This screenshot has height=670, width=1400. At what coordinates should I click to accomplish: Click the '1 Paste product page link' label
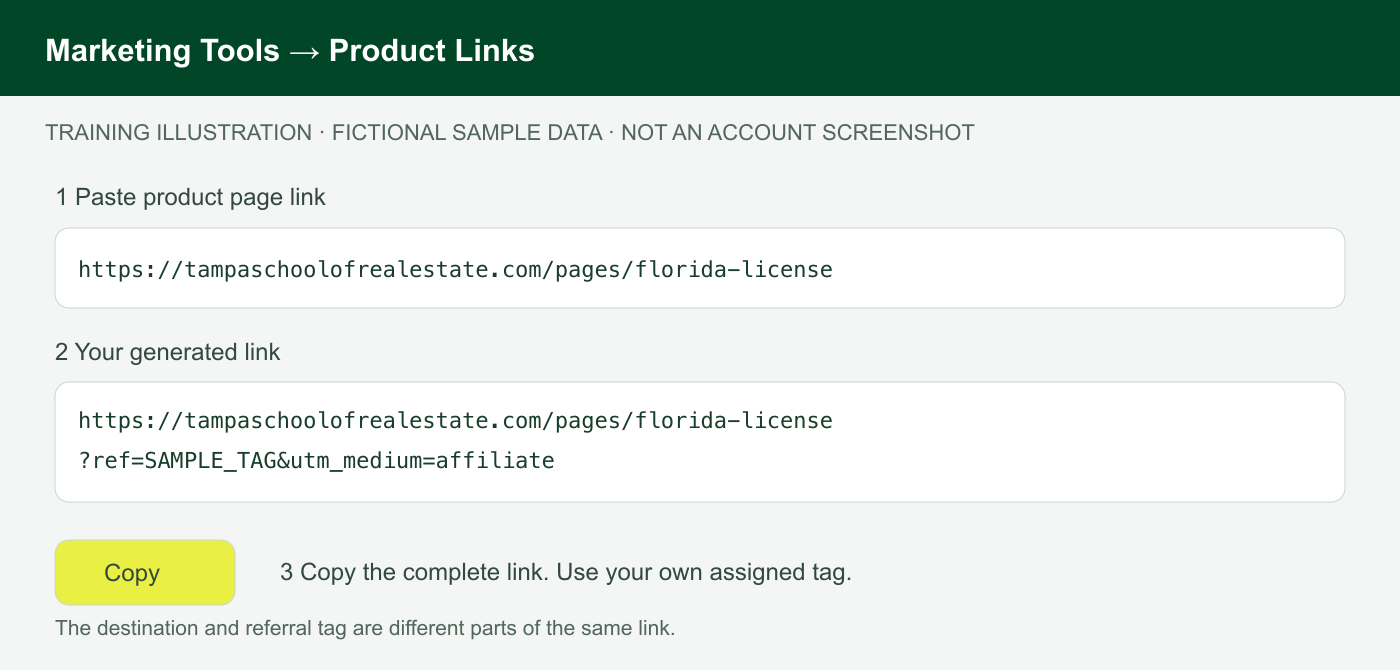pyautogui.click(x=191, y=197)
